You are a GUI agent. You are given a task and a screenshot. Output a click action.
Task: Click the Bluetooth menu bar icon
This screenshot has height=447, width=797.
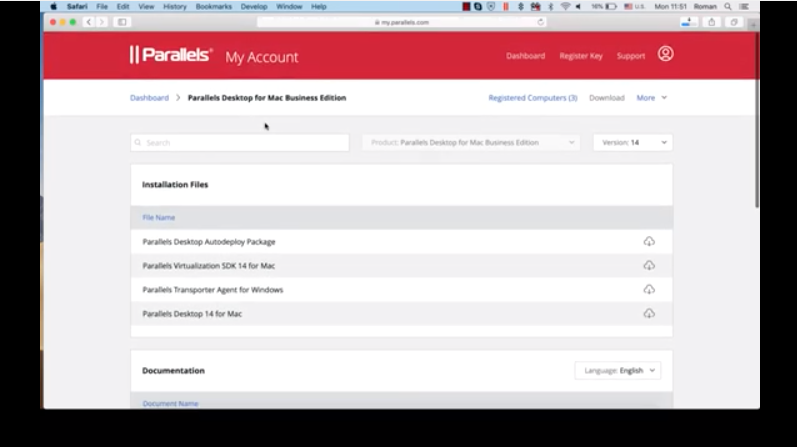550,7
